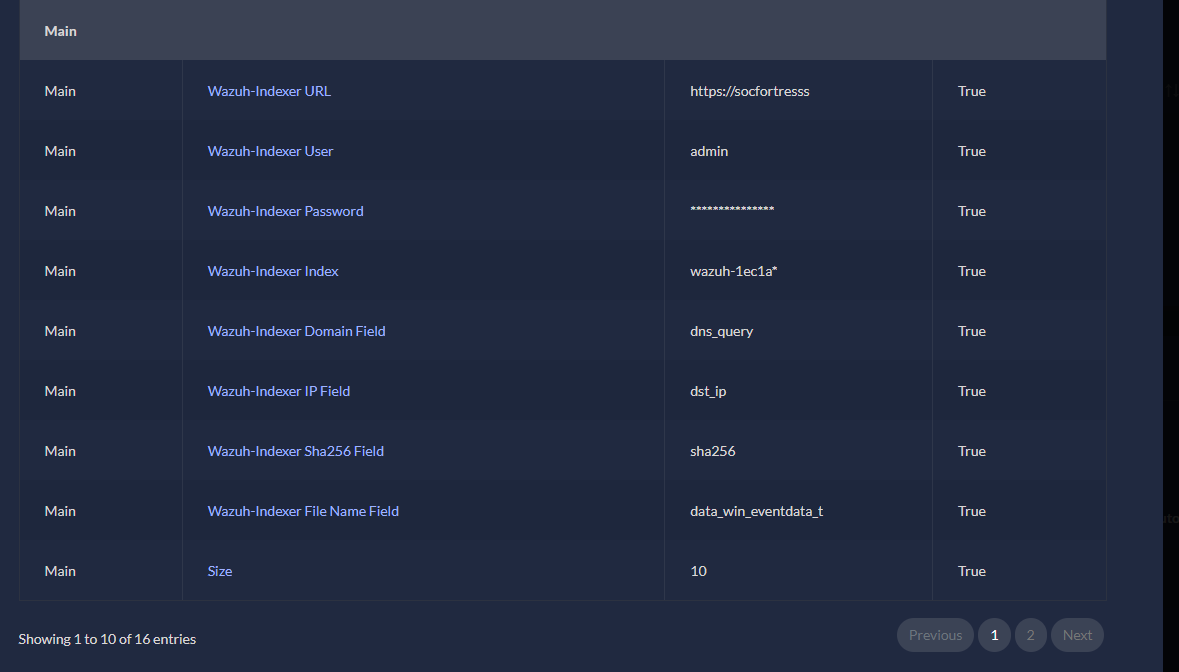Click 'True' in the Wazuh-Indexer User row

point(971,151)
